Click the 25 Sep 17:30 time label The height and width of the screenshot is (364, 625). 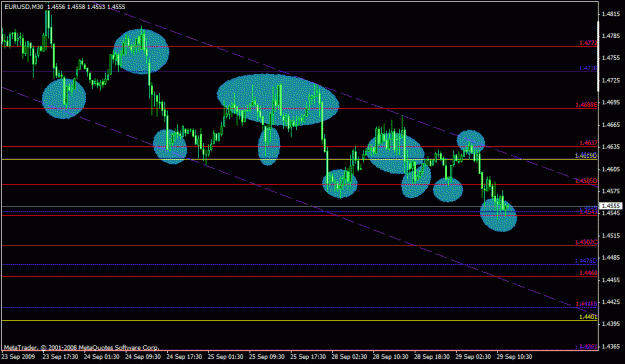tap(309, 356)
